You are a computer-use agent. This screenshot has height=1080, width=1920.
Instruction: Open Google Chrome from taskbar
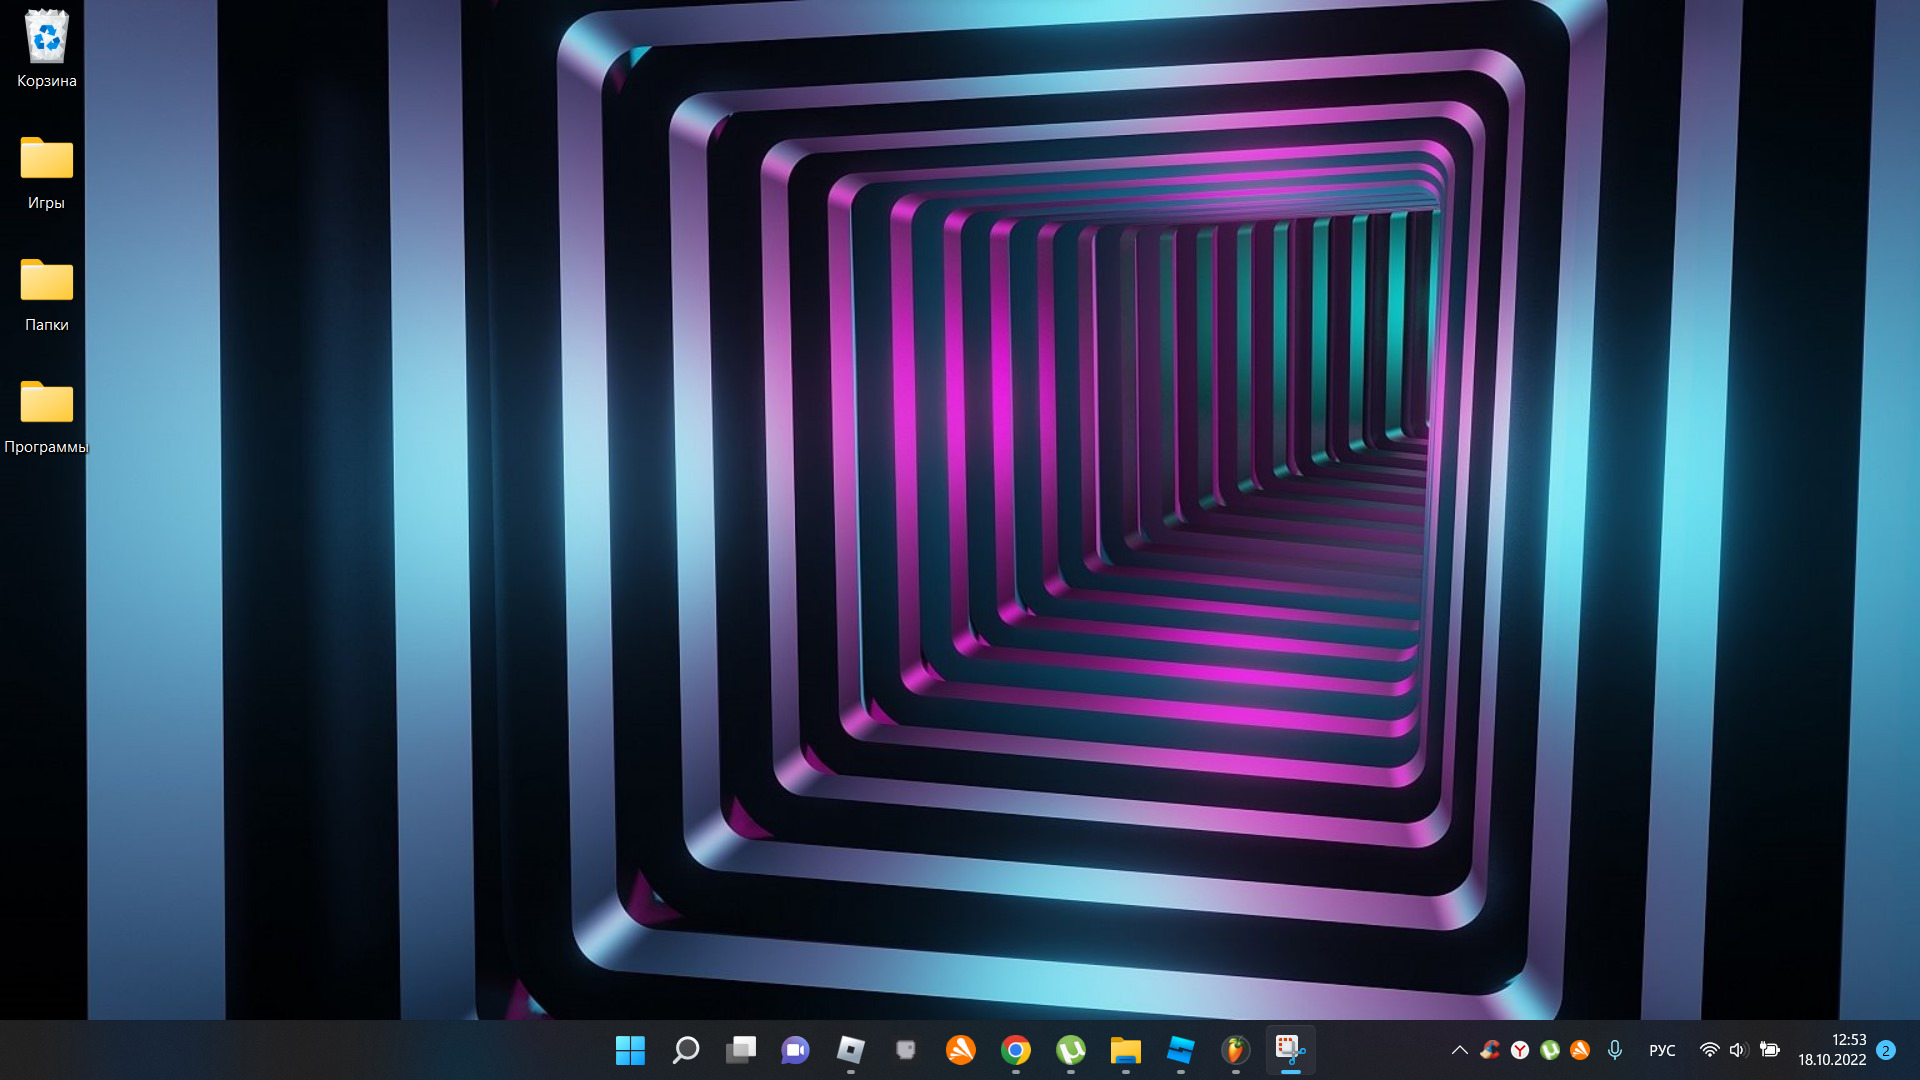coord(1016,1050)
